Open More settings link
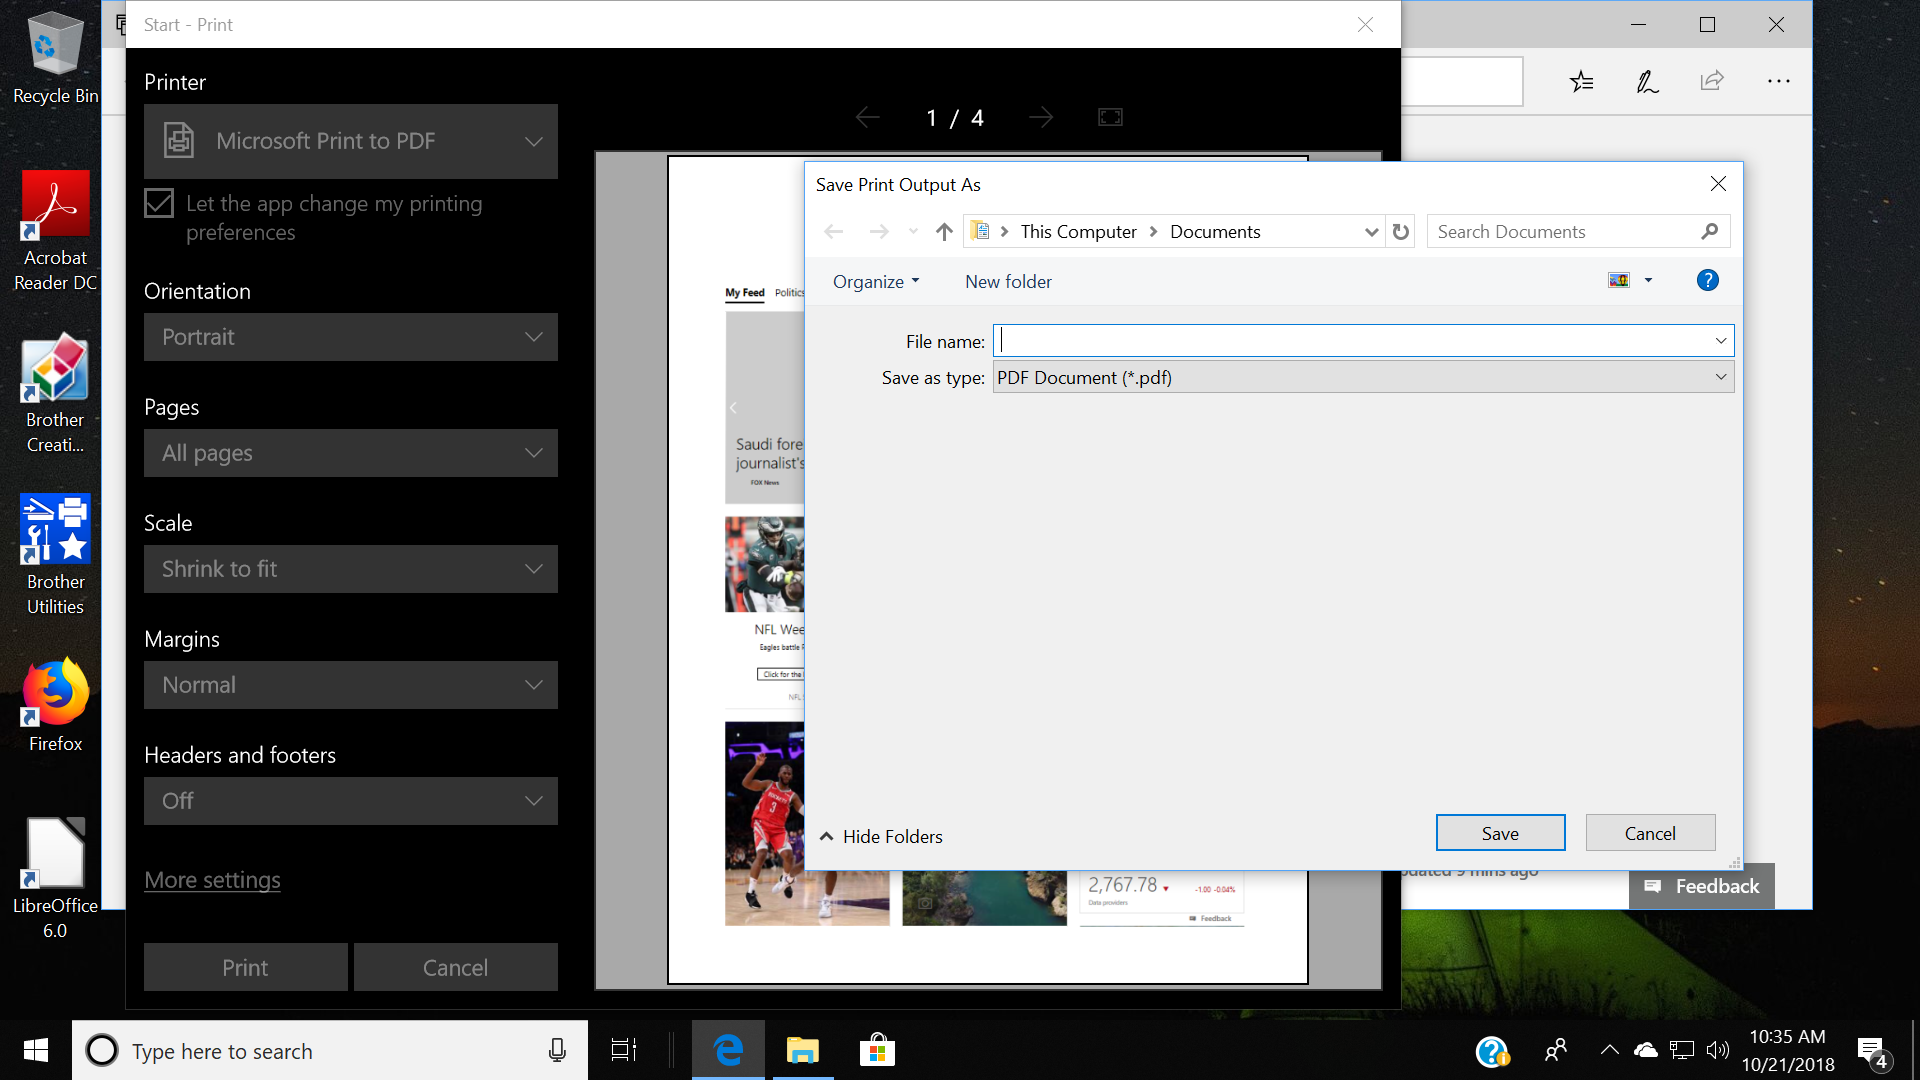This screenshot has width=1920, height=1080. 212,880
